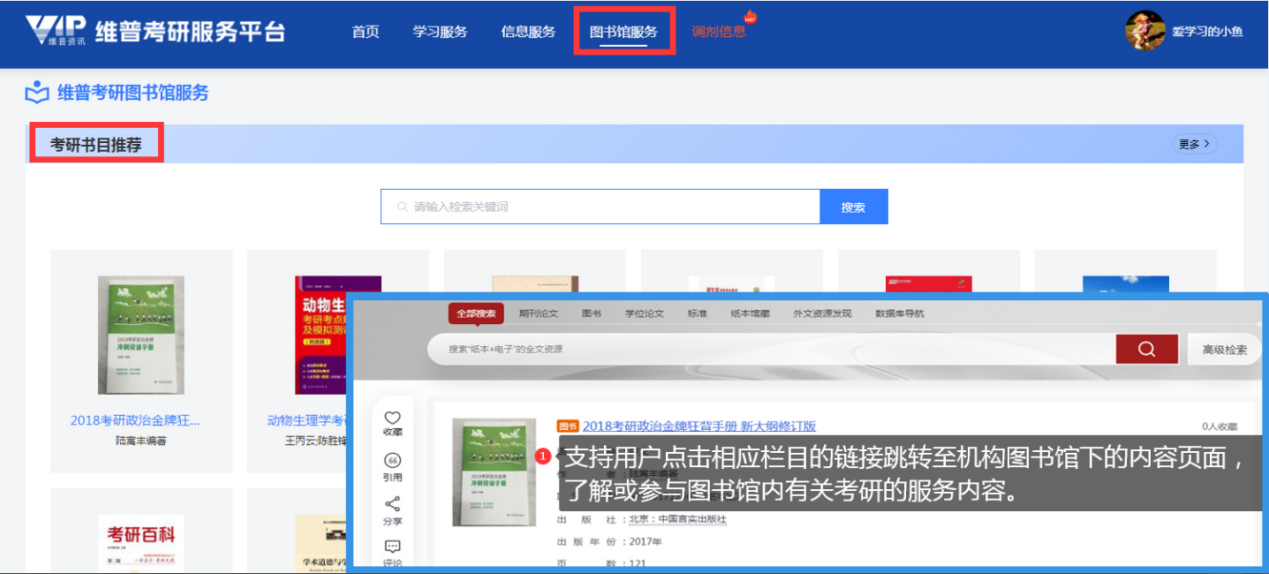Click the 请输入检索关键词 search field
The image size is (1269, 574).
click(x=600, y=207)
